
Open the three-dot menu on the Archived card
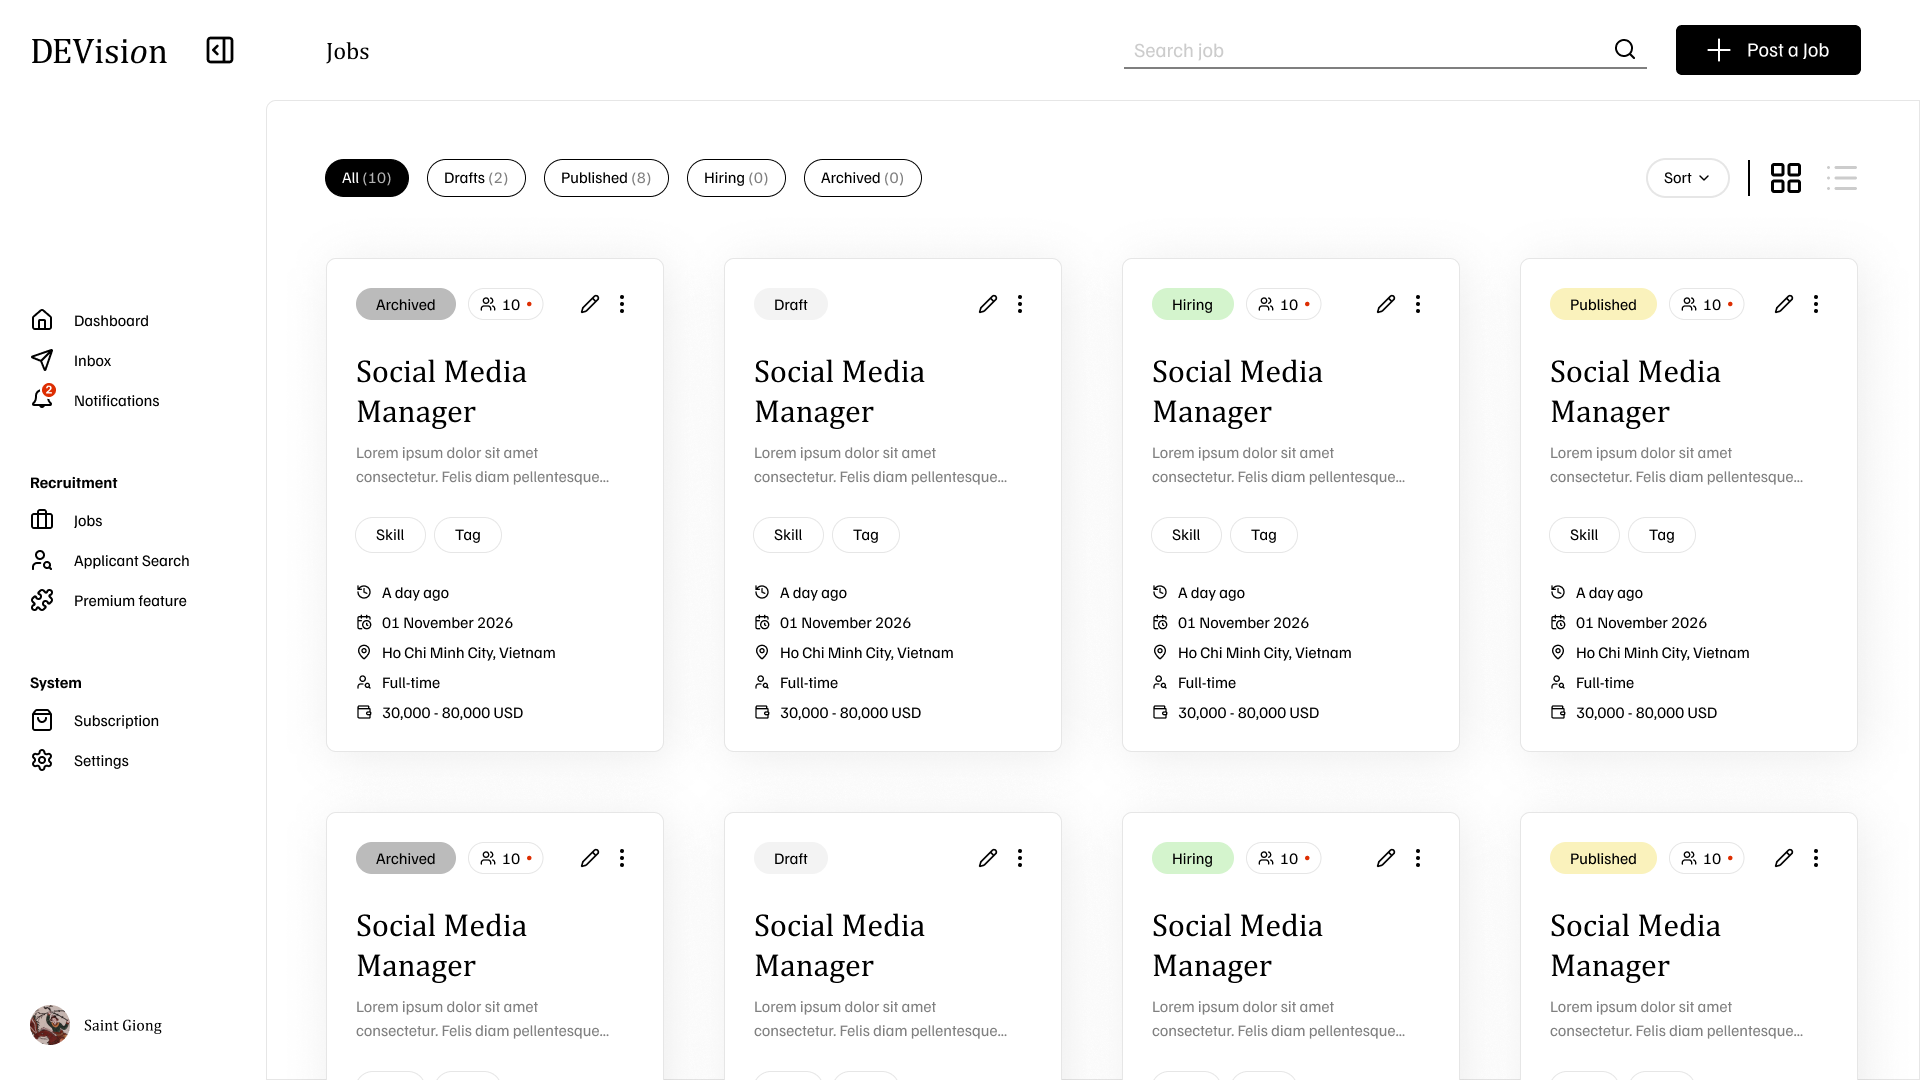pyautogui.click(x=622, y=304)
